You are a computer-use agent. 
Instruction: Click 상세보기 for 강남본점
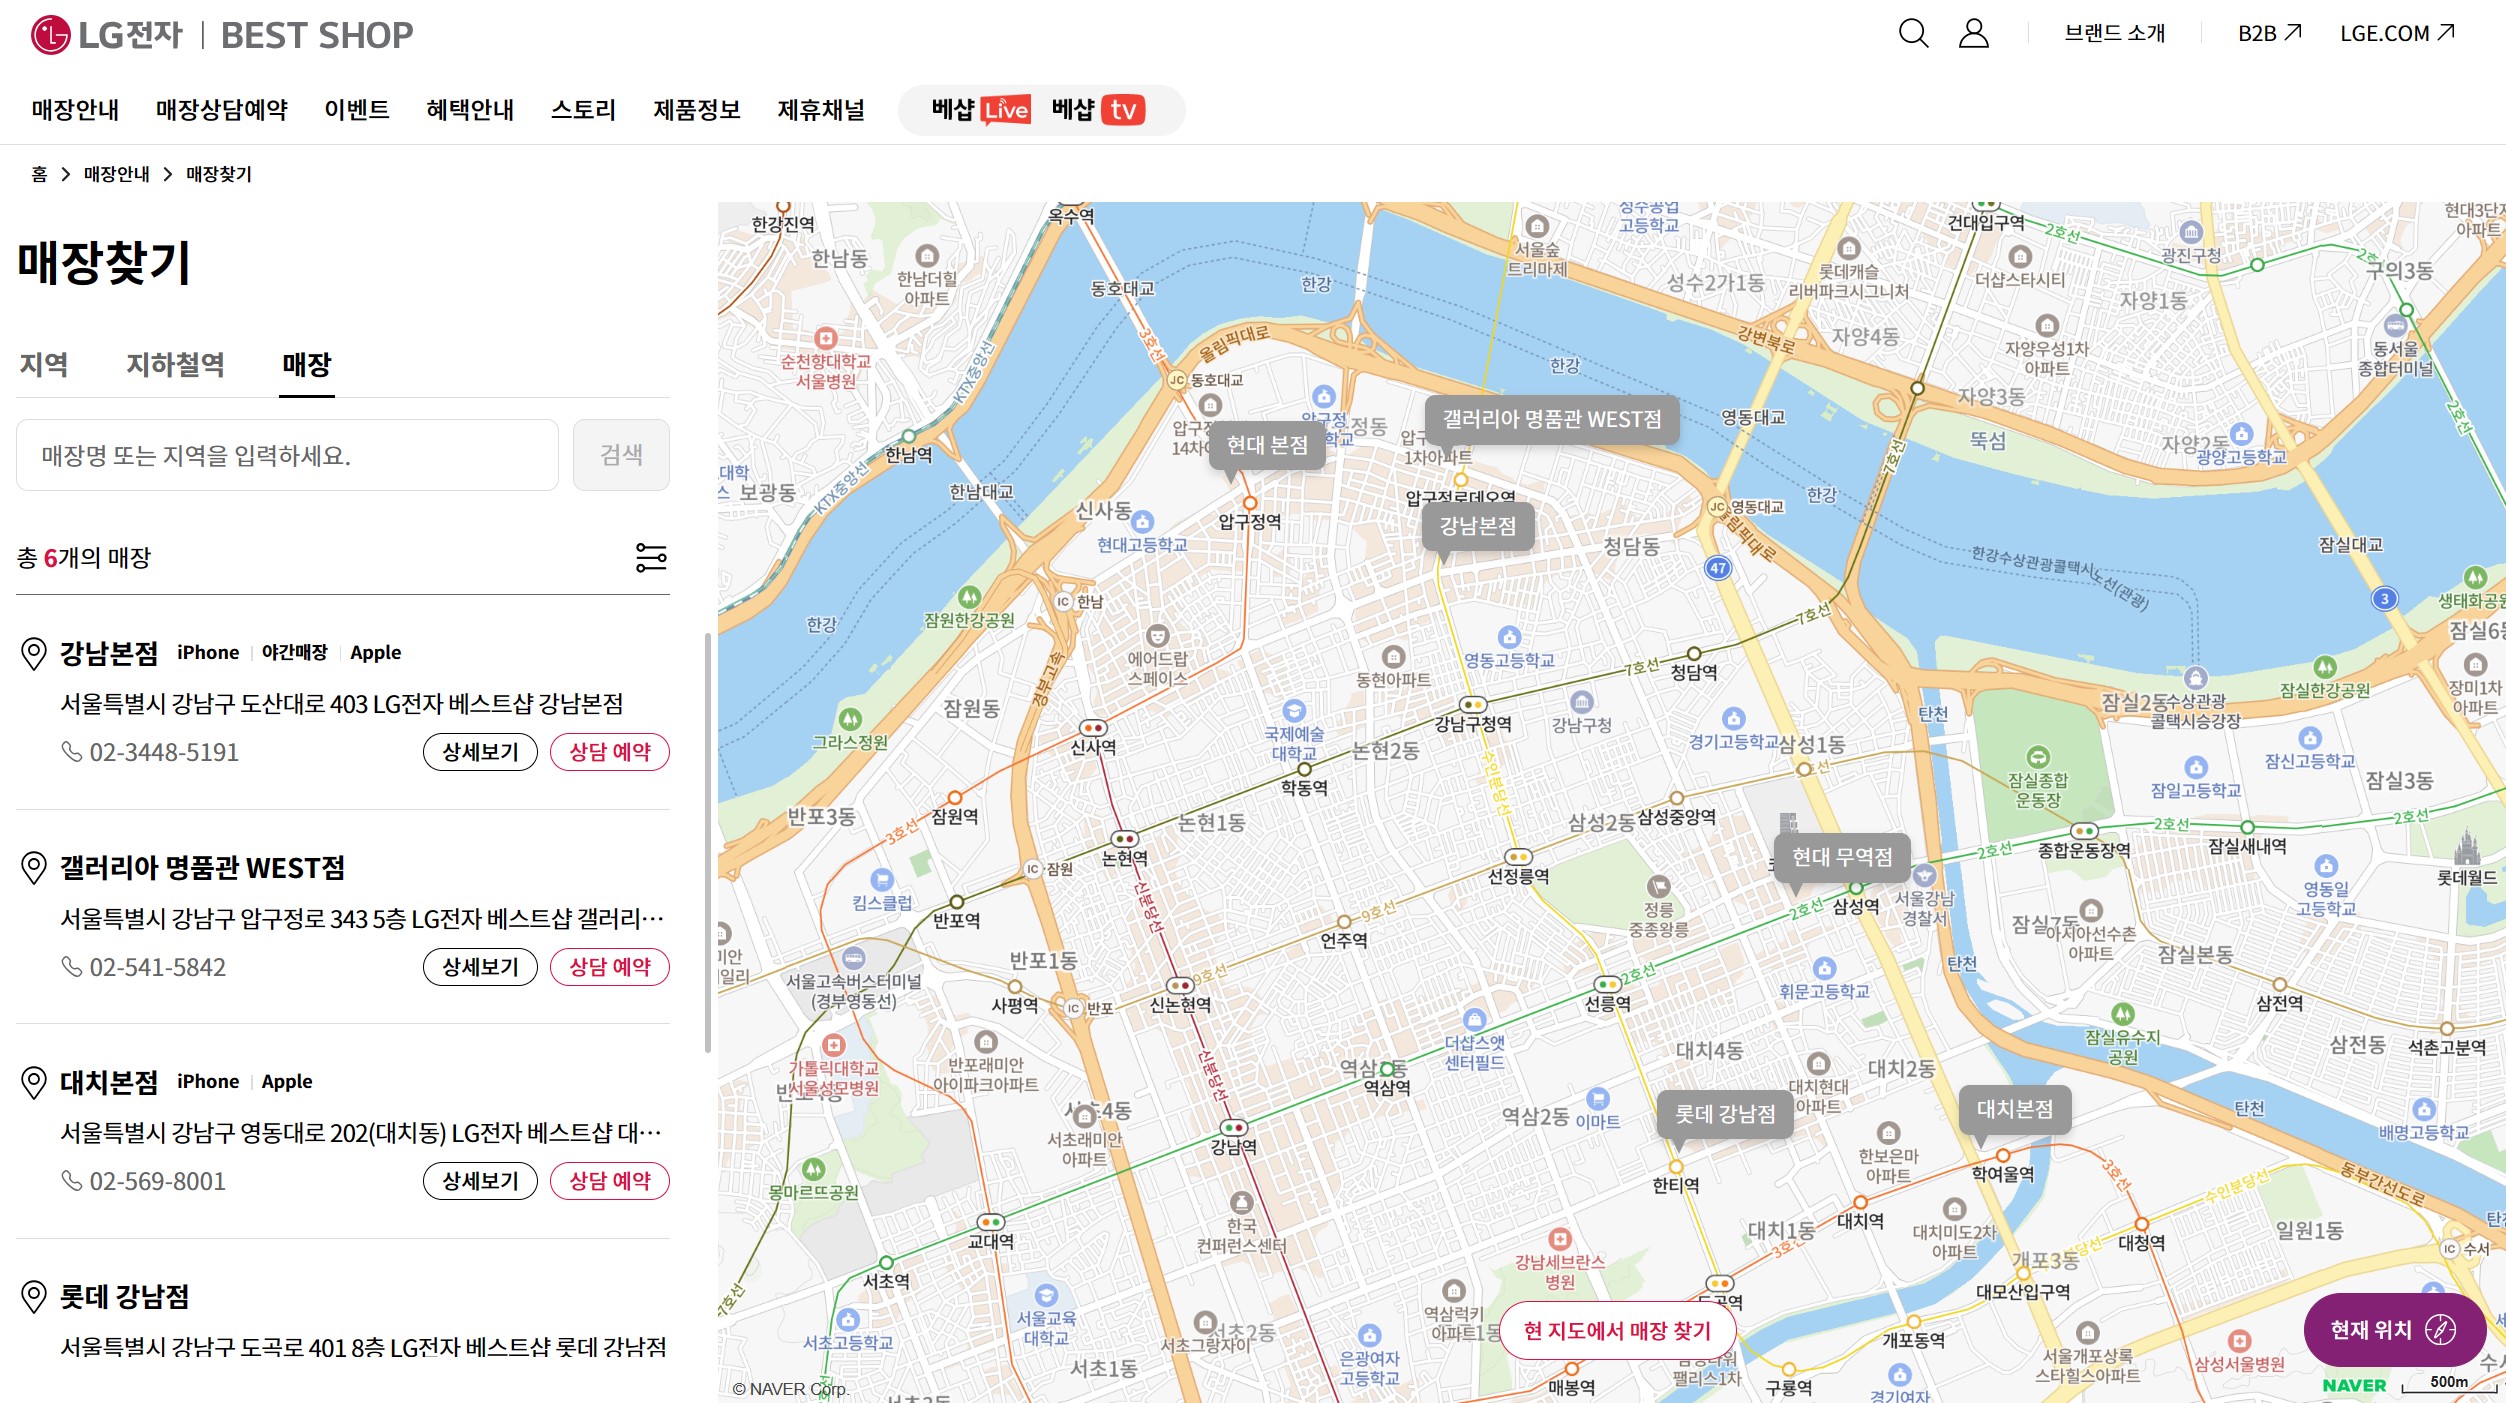[480, 752]
